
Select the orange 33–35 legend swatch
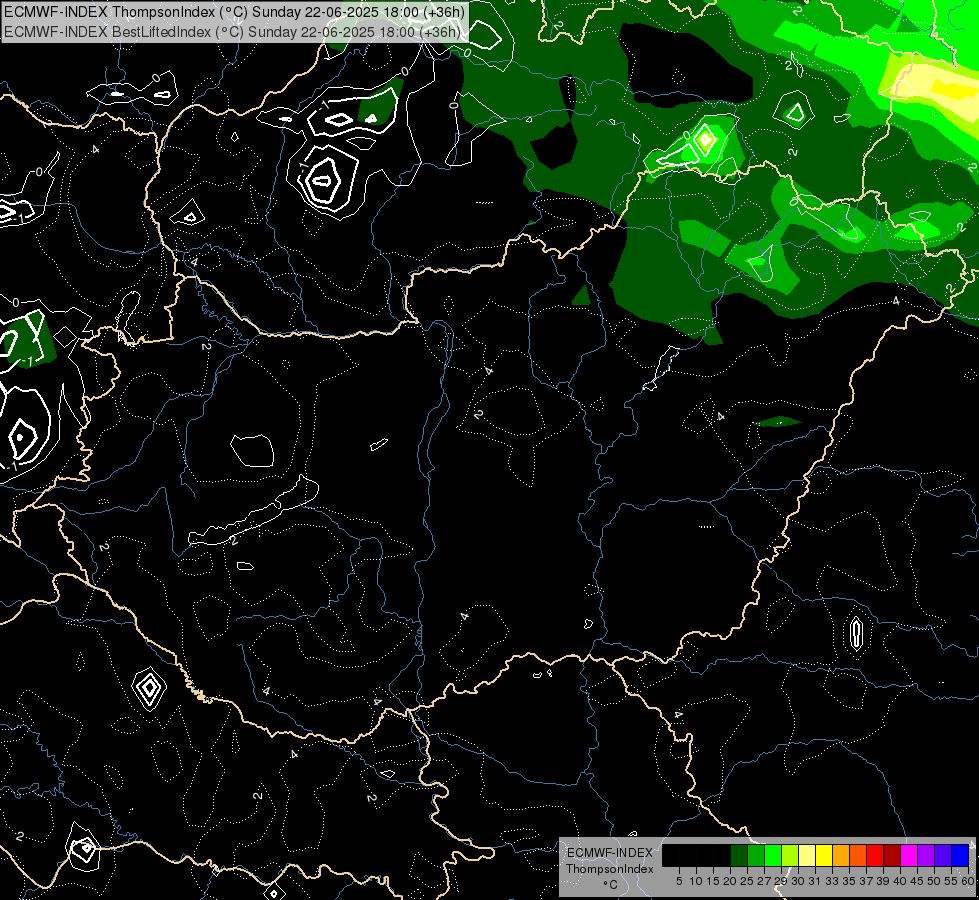[841, 855]
